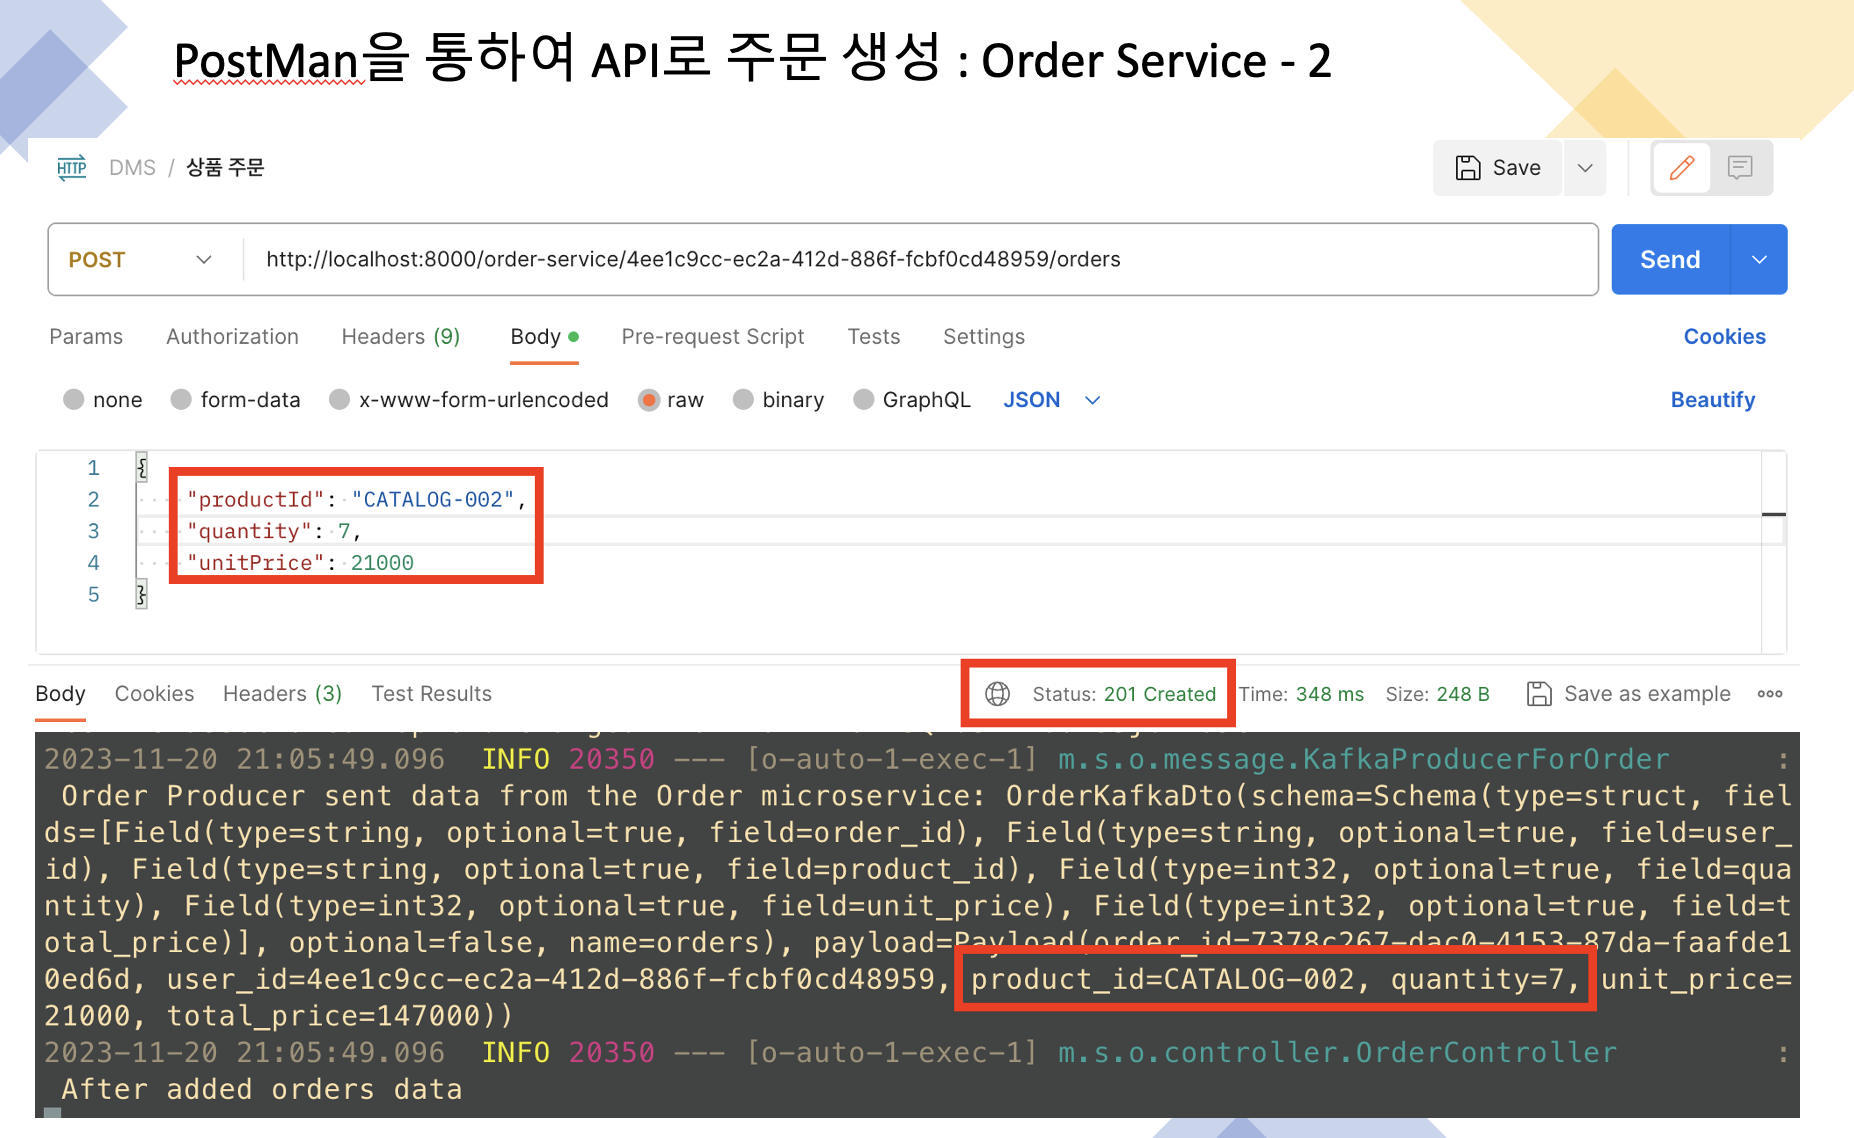Select the pencil edit mode icon
This screenshot has width=1854, height=1138.
pyautogui.click(x=1681, y=168)
